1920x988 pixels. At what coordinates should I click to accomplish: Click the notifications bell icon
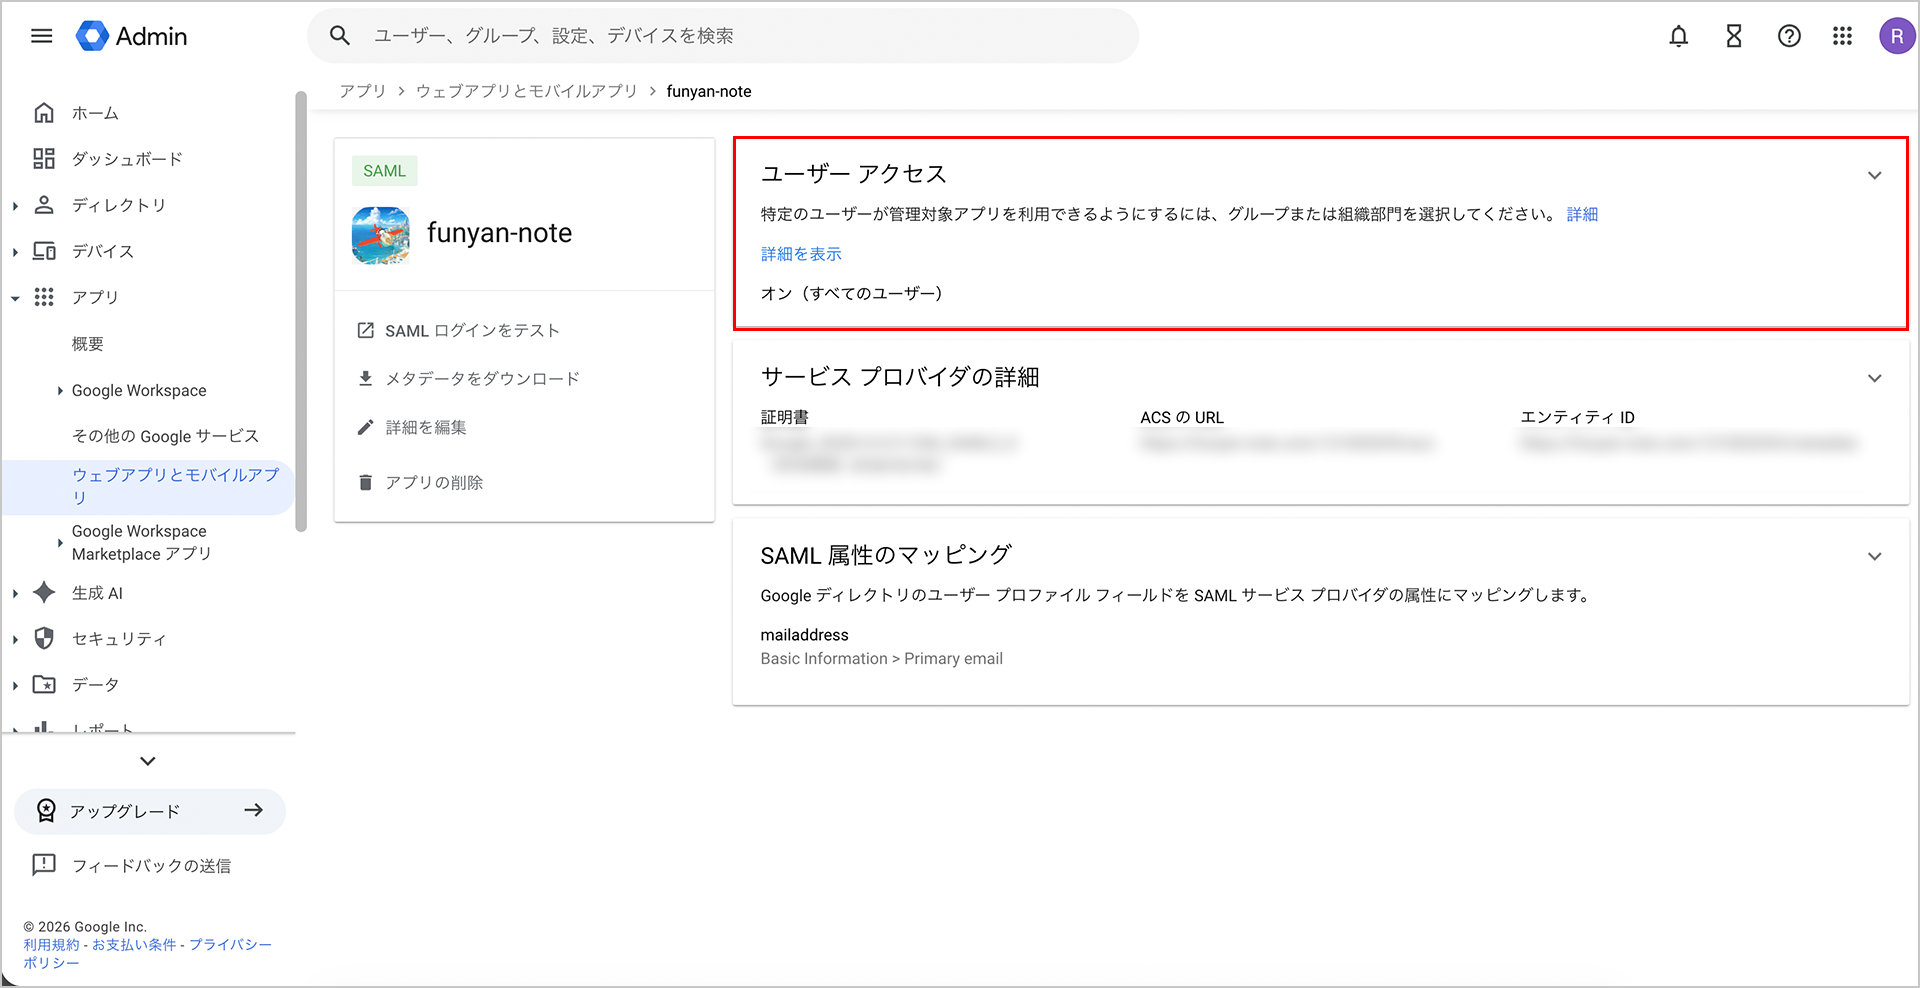pyautogui.click(x=1678, y=36)
